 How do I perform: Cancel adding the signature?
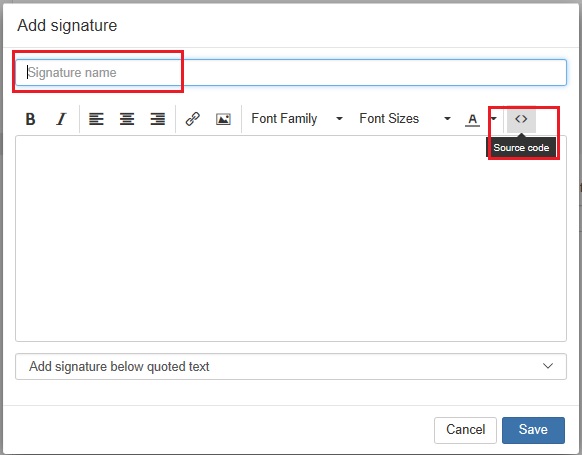pyautogui.click(x=465, y=430)
